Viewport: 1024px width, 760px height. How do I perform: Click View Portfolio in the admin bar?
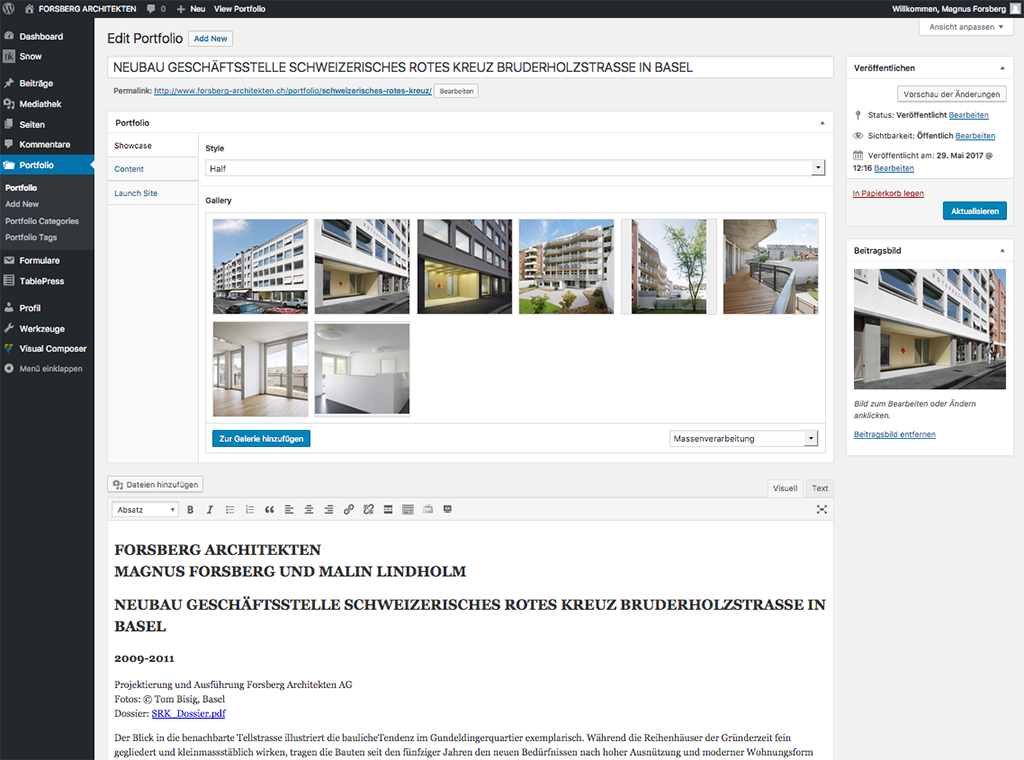240,8
